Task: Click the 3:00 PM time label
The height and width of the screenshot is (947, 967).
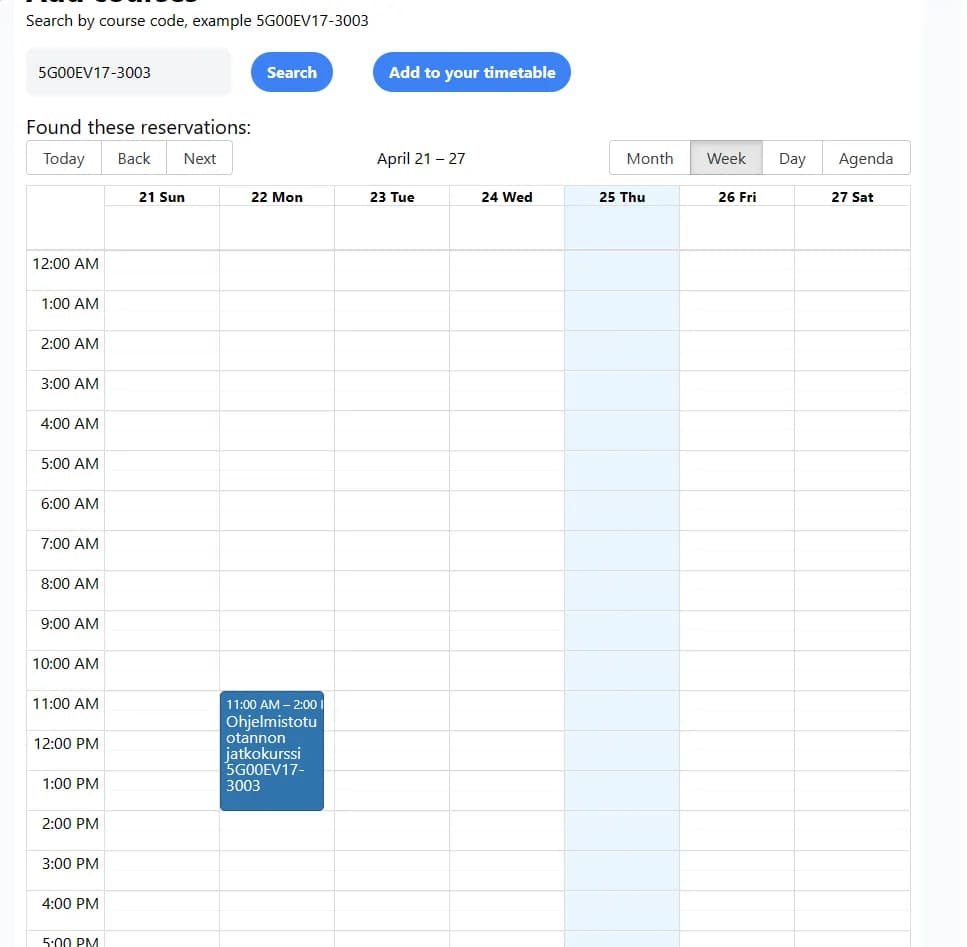Action: coord(70,864)
